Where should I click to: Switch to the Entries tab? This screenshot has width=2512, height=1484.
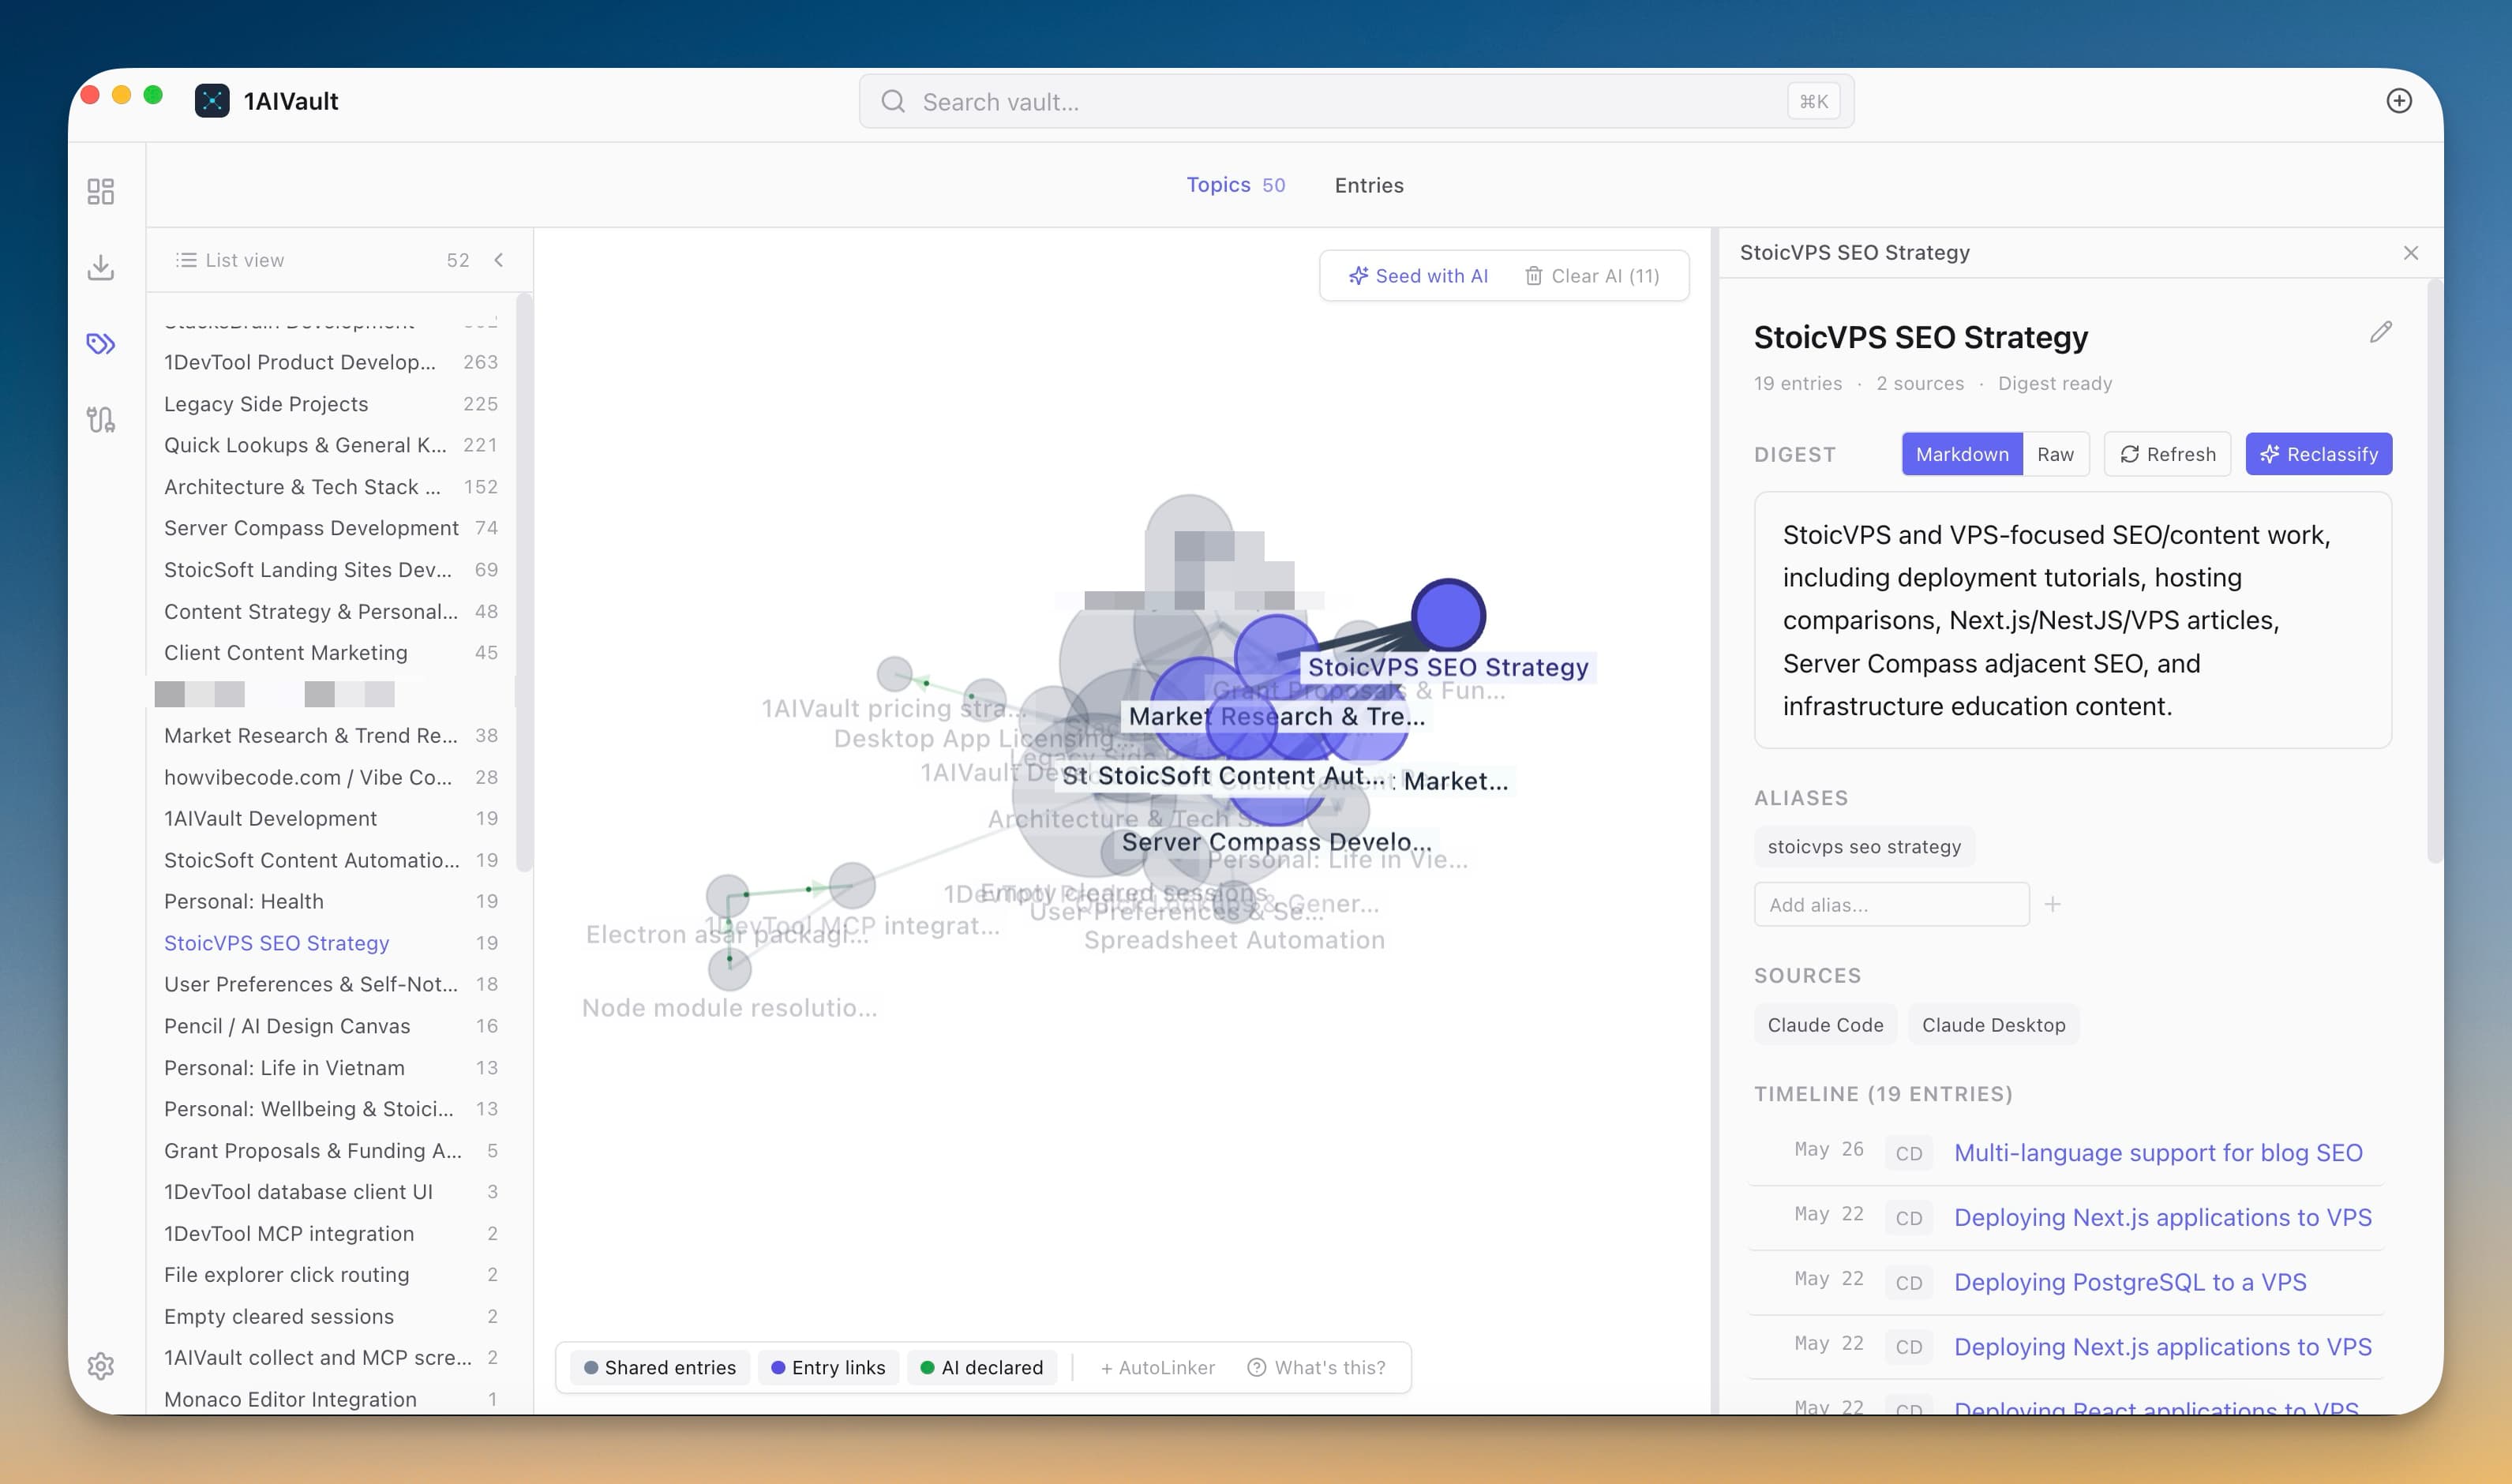tap(1369, 185)
